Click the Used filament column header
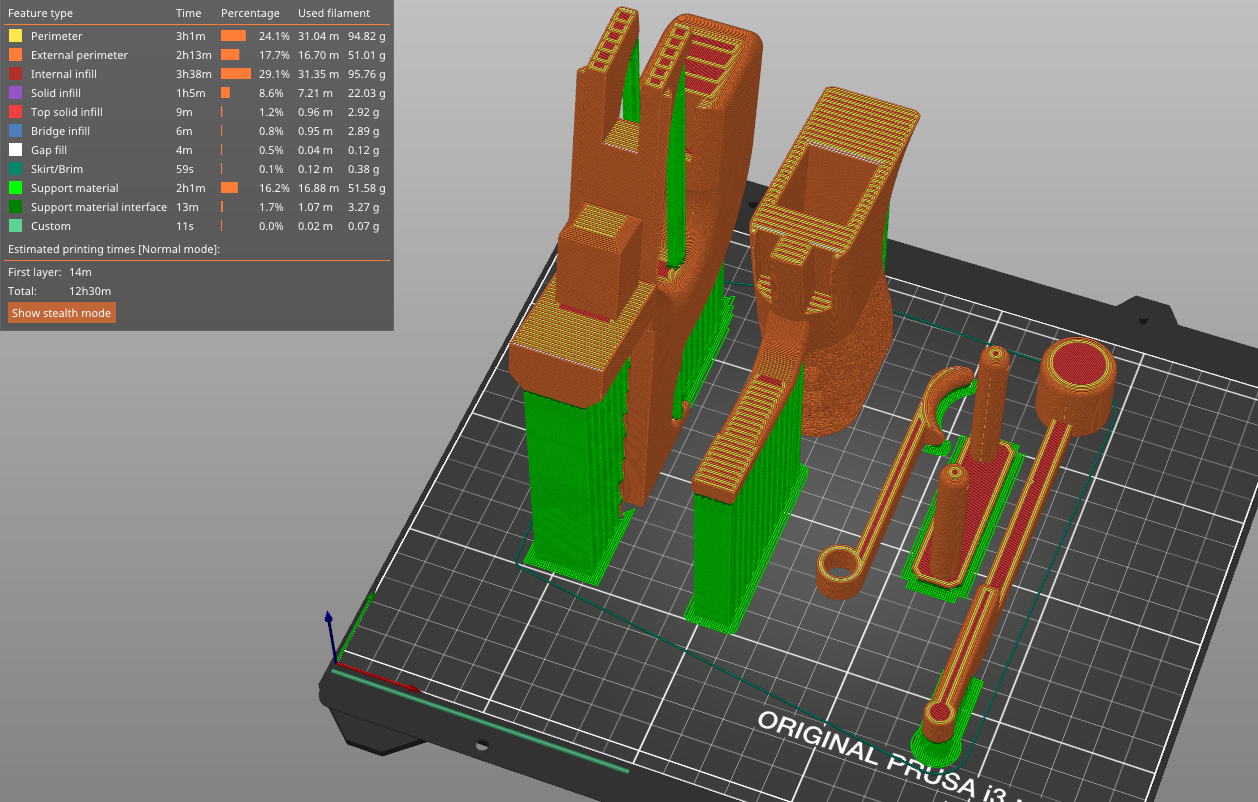 pyautogui.click(x=334, y=14)
